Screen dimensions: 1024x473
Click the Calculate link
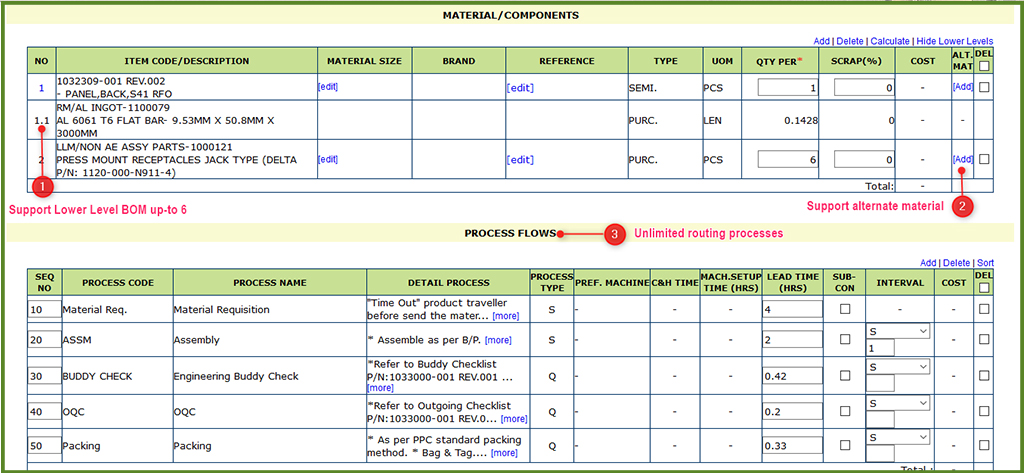coord(889,41)
